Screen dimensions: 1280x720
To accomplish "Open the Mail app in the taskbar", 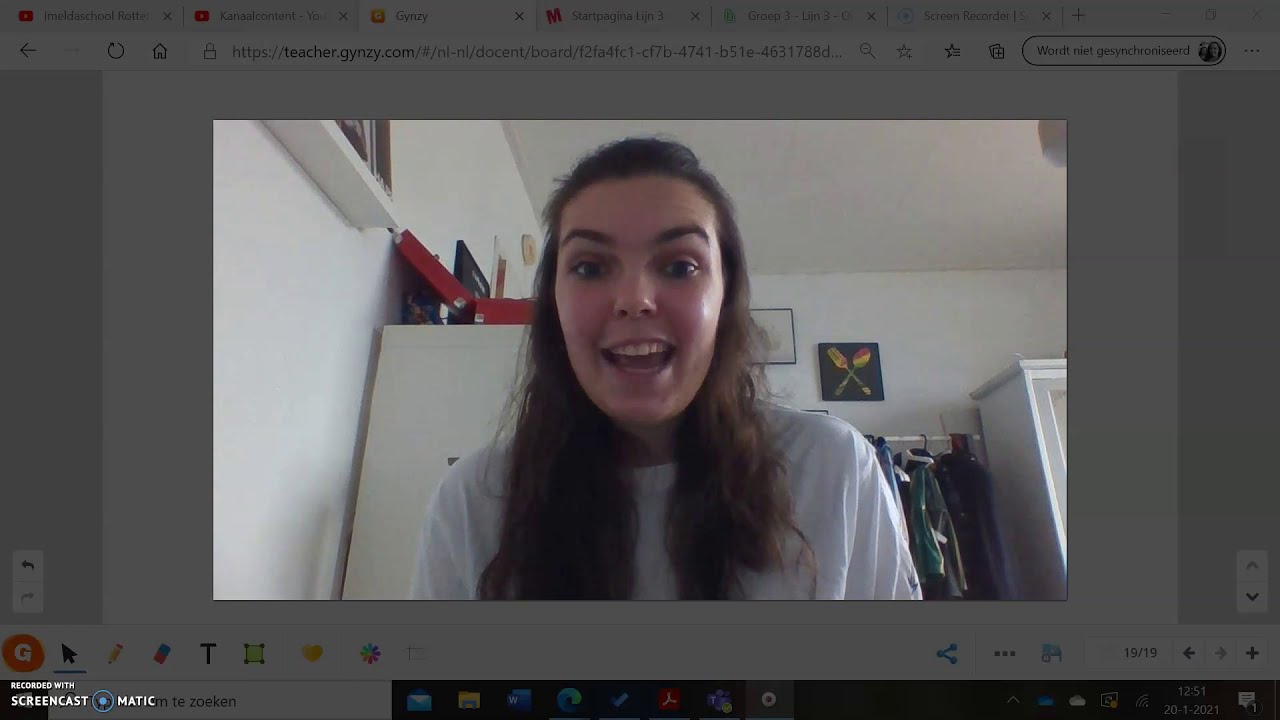I will 419,701.
